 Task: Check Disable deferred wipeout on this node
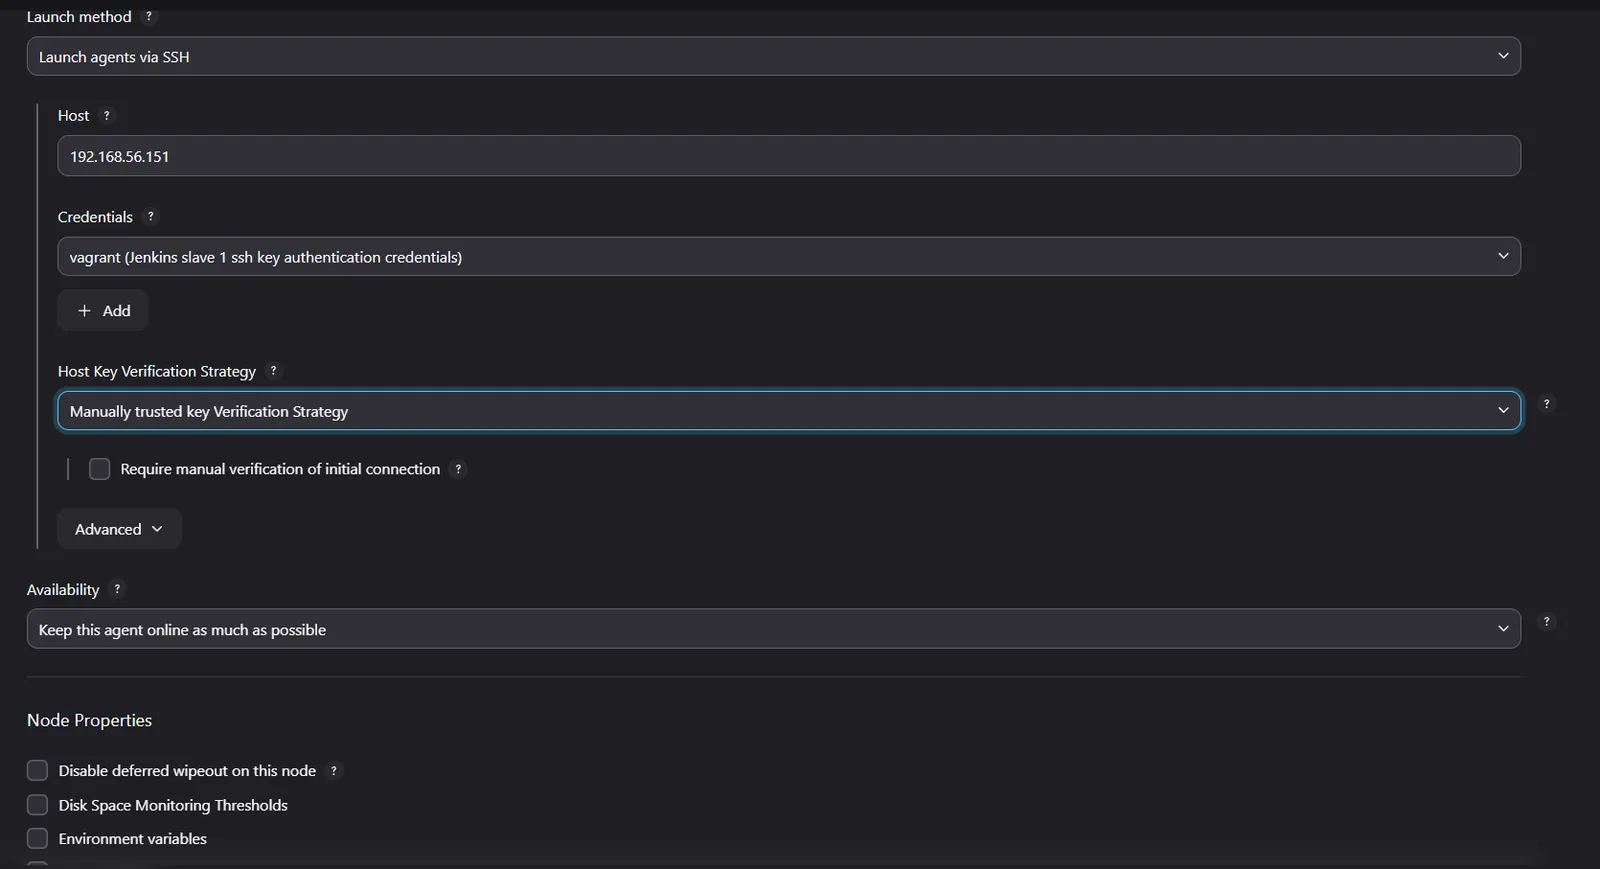click(x=37, y=771)
